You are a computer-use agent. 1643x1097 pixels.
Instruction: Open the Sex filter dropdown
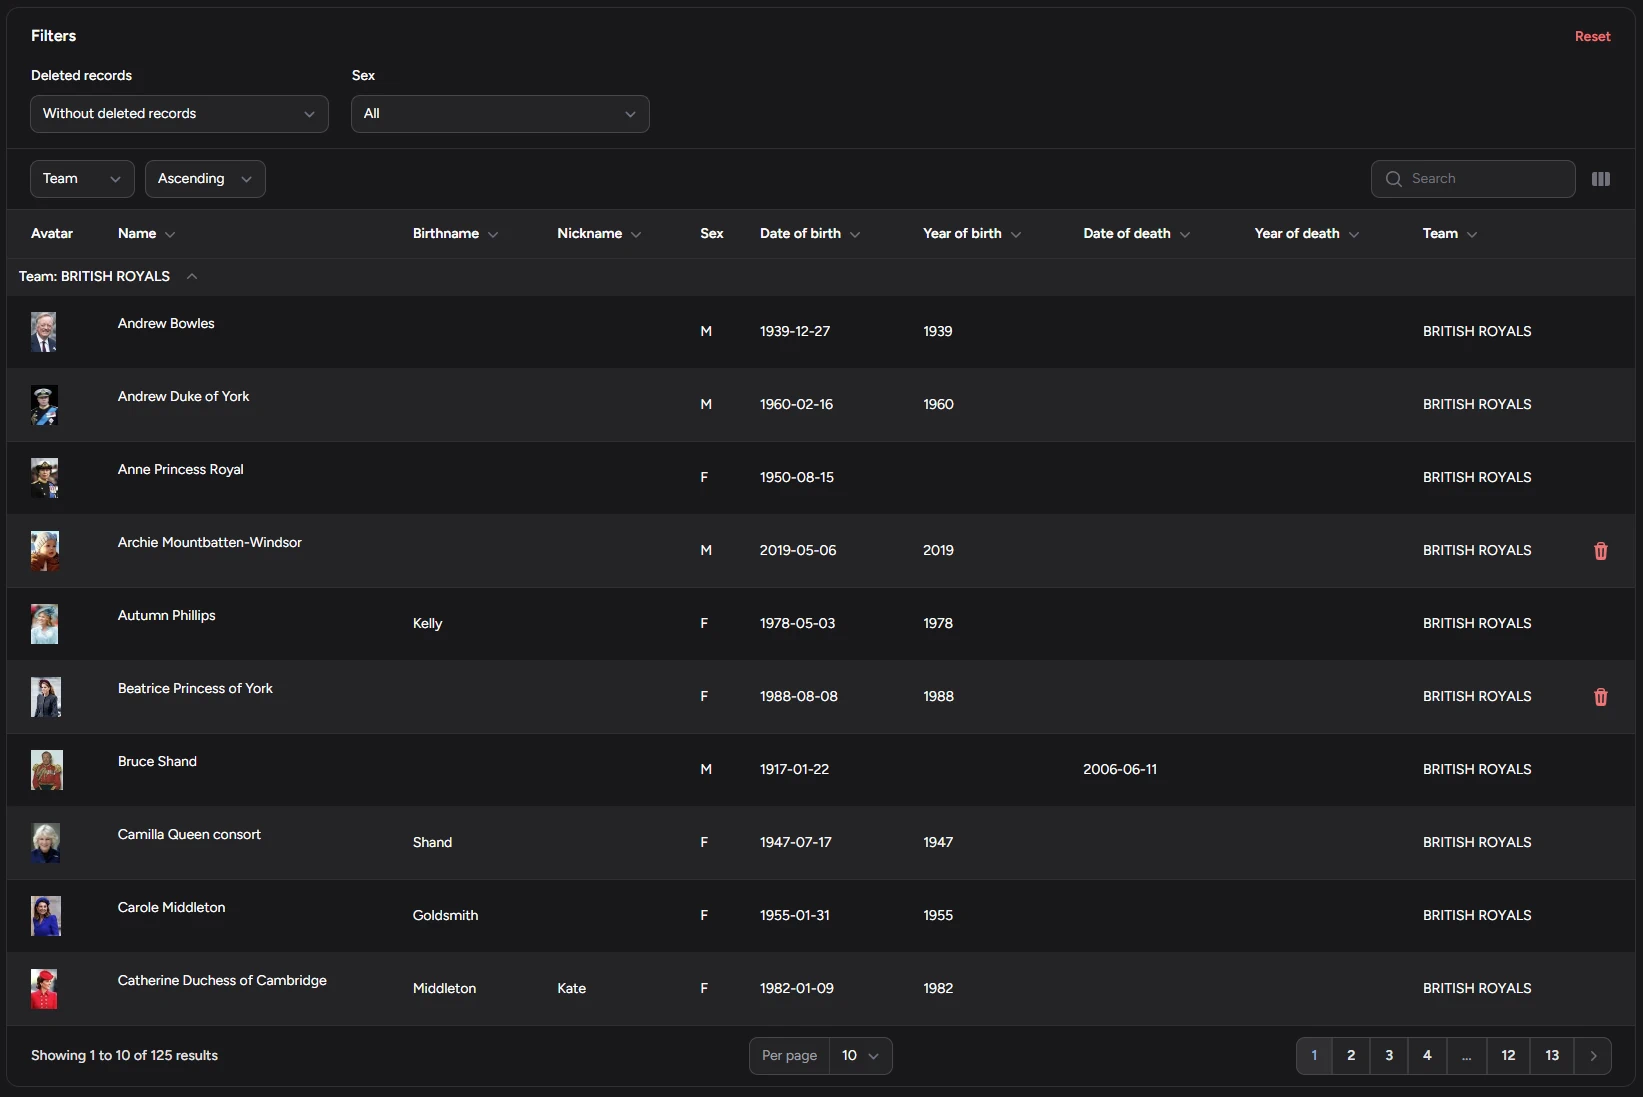pos(500,114)
